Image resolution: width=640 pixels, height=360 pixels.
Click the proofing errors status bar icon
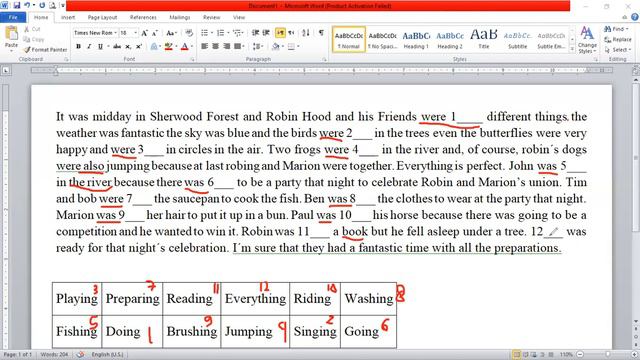[x=80, y=354]
